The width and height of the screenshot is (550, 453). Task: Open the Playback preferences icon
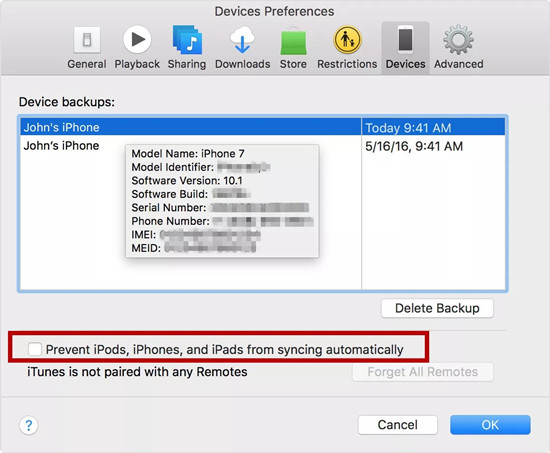pos(137,39)
